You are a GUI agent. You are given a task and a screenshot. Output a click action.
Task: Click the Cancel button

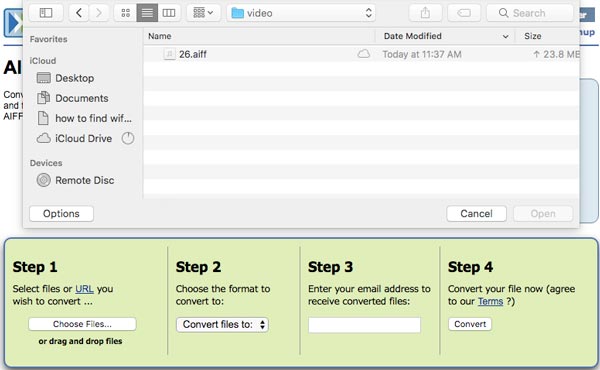[x=476, y=214]
